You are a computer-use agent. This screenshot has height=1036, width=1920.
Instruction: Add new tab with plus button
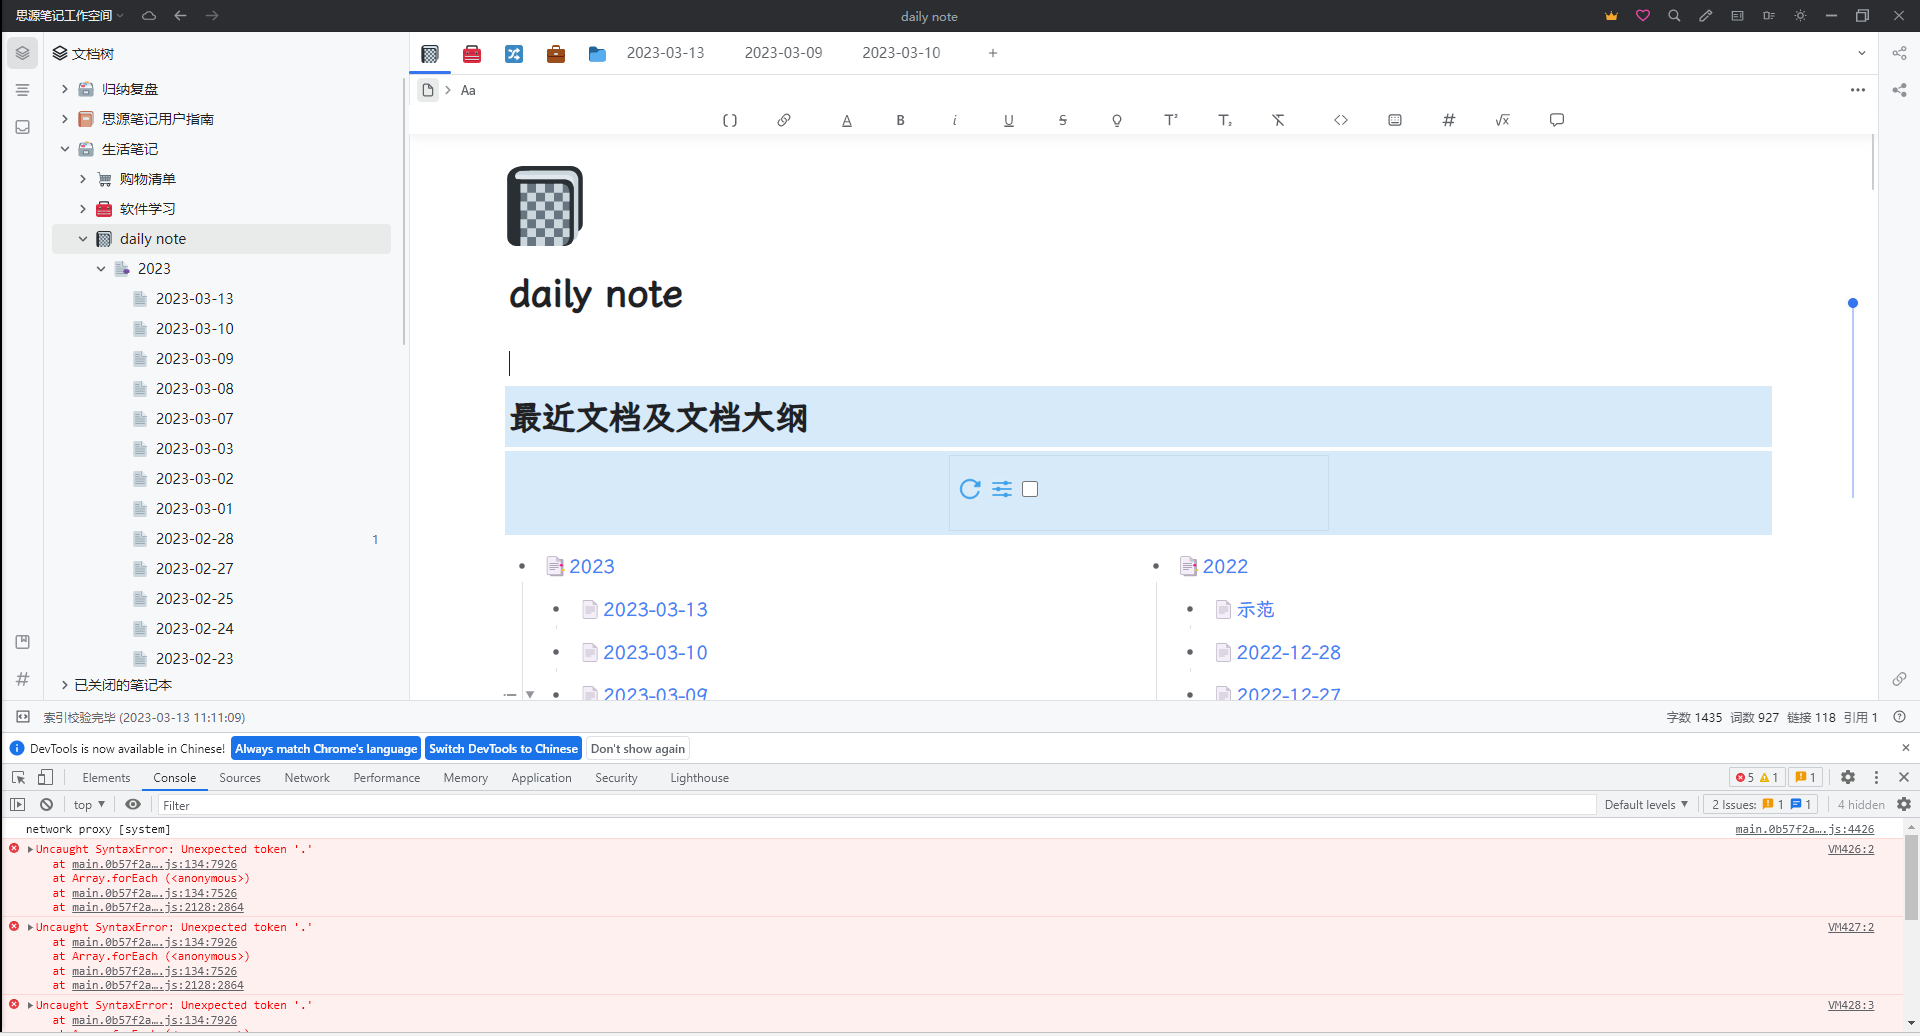click(x=993, y=53)
